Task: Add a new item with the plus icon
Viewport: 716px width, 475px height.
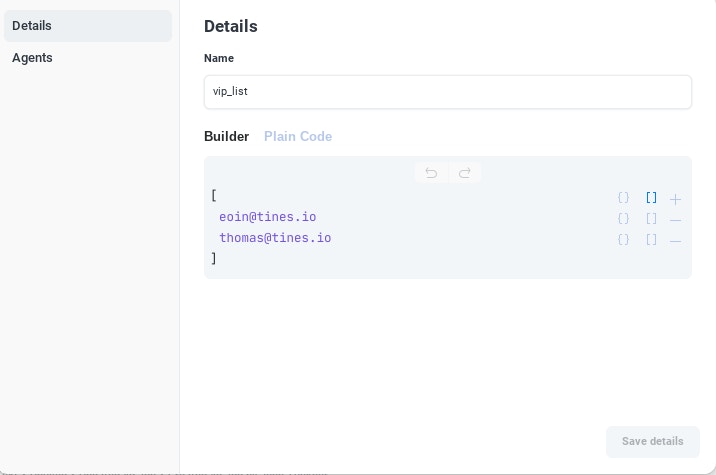Action: [x=676, y=199]
